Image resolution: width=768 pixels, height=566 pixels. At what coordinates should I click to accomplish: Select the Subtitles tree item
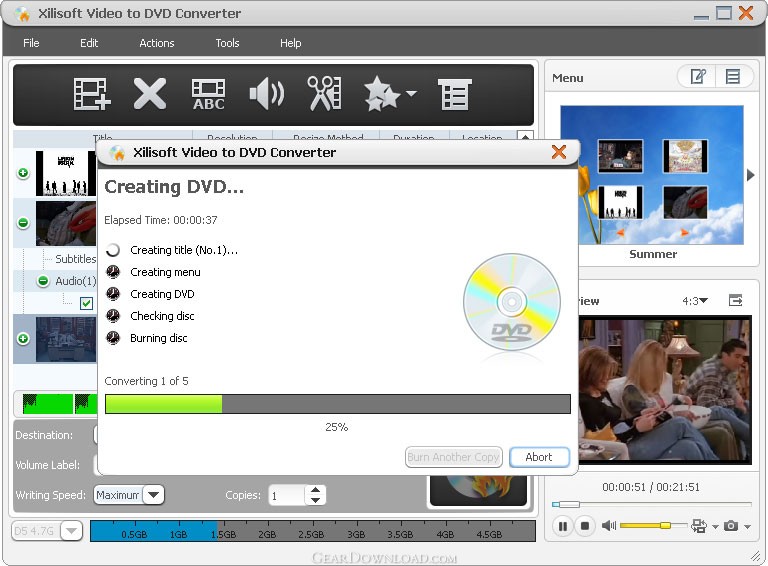(75, 259)
